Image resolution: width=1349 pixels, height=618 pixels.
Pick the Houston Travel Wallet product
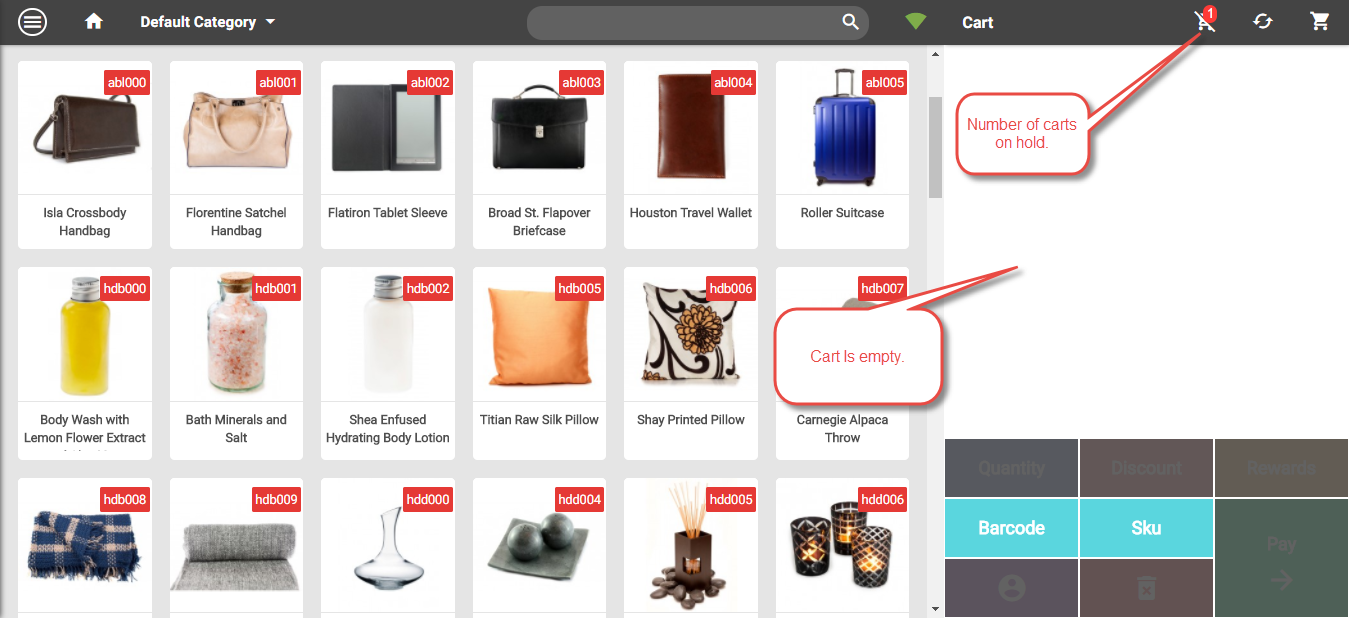point(690,155)
